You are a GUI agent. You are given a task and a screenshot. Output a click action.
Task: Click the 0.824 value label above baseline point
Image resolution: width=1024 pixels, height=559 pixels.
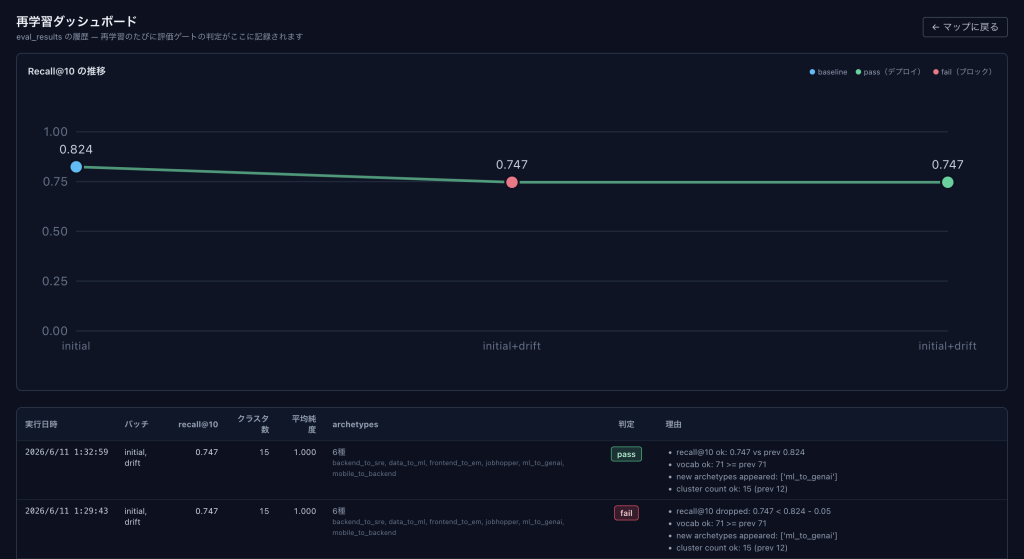point(76,150)
